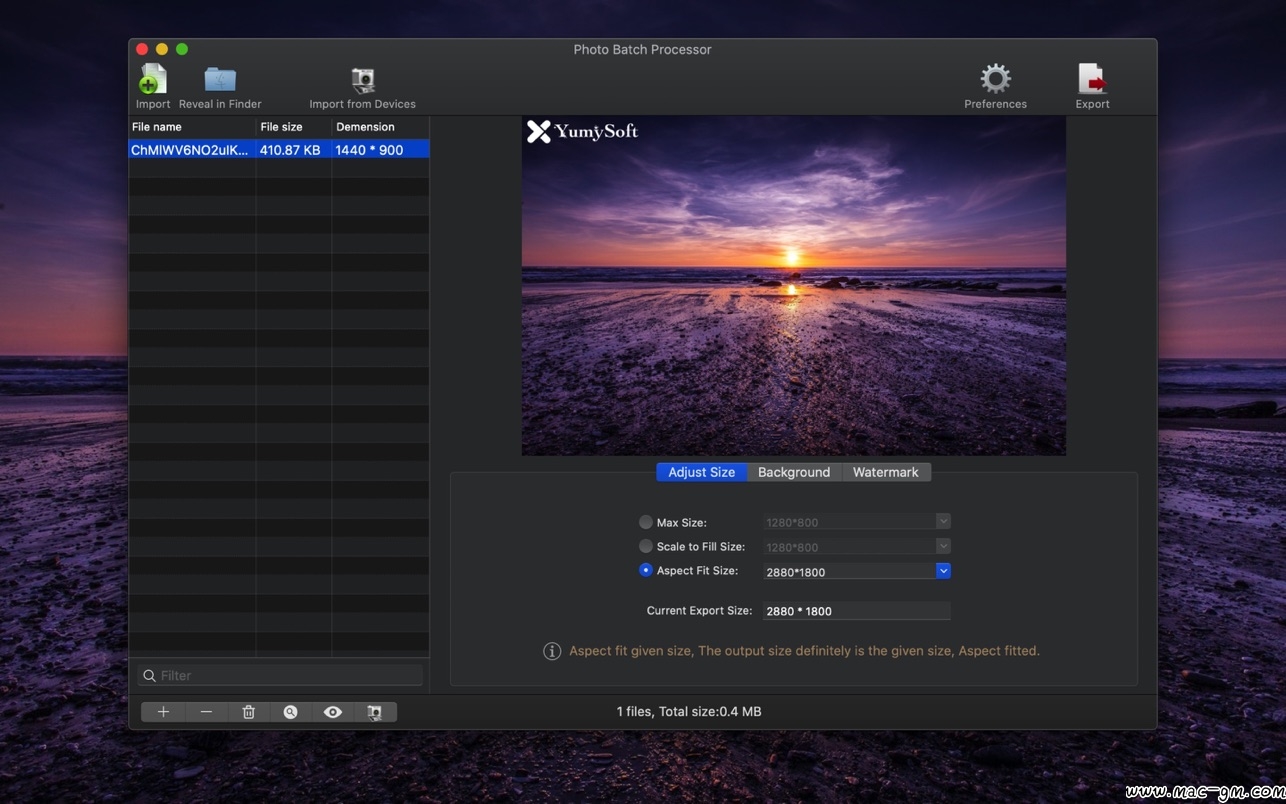Zoom window with the green button

(182, 49)
